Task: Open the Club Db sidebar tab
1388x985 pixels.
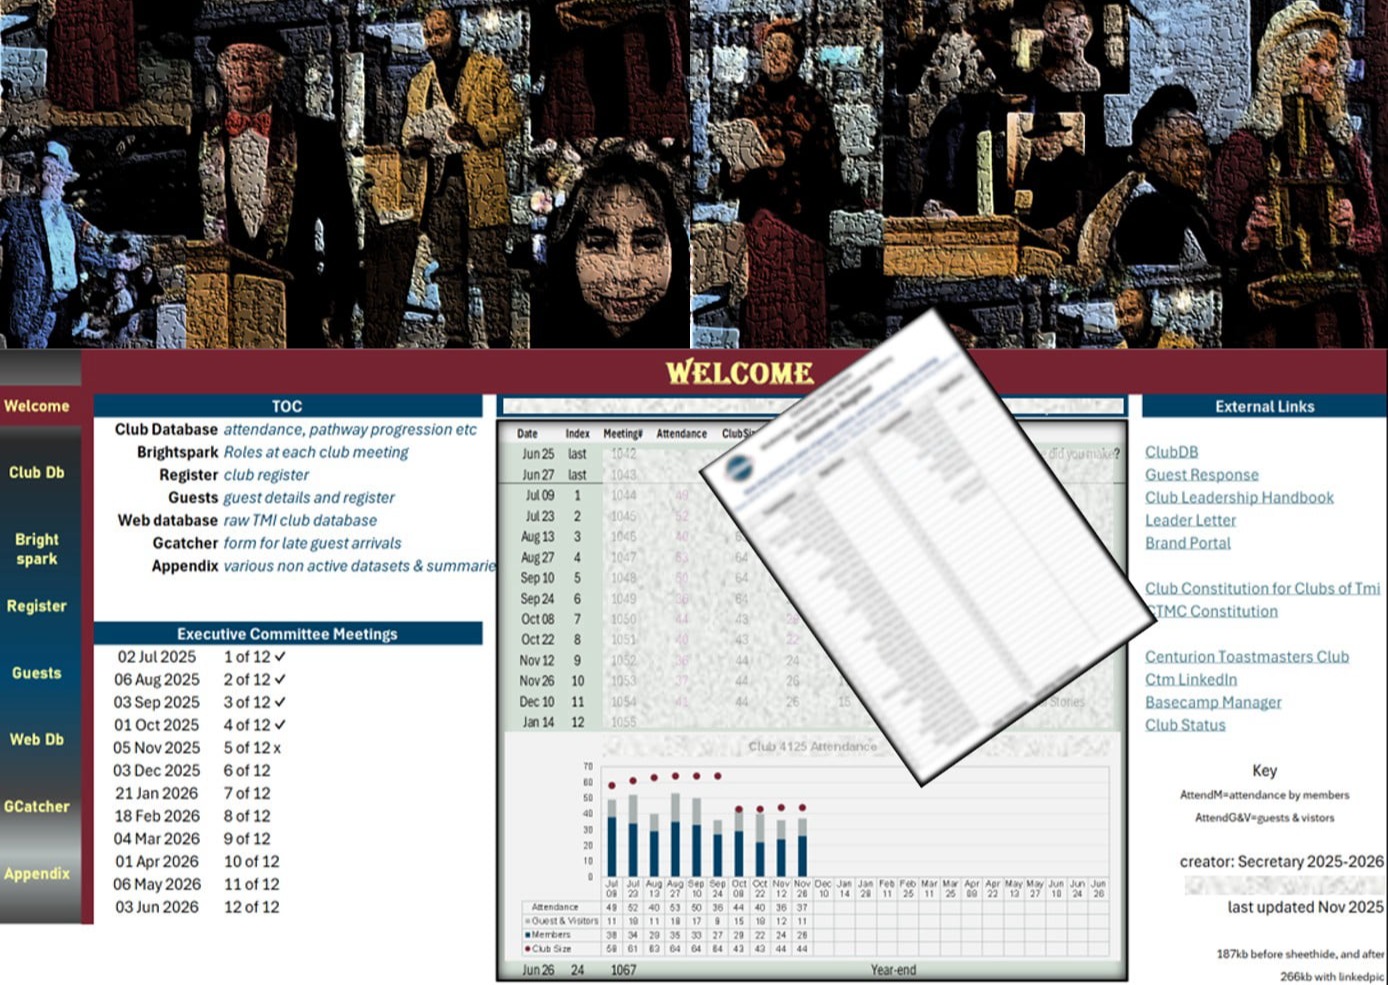Action: (37, 472)
